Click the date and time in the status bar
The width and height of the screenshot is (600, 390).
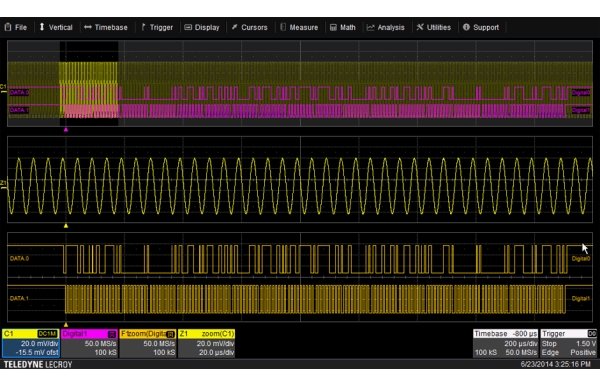(556, 364)
